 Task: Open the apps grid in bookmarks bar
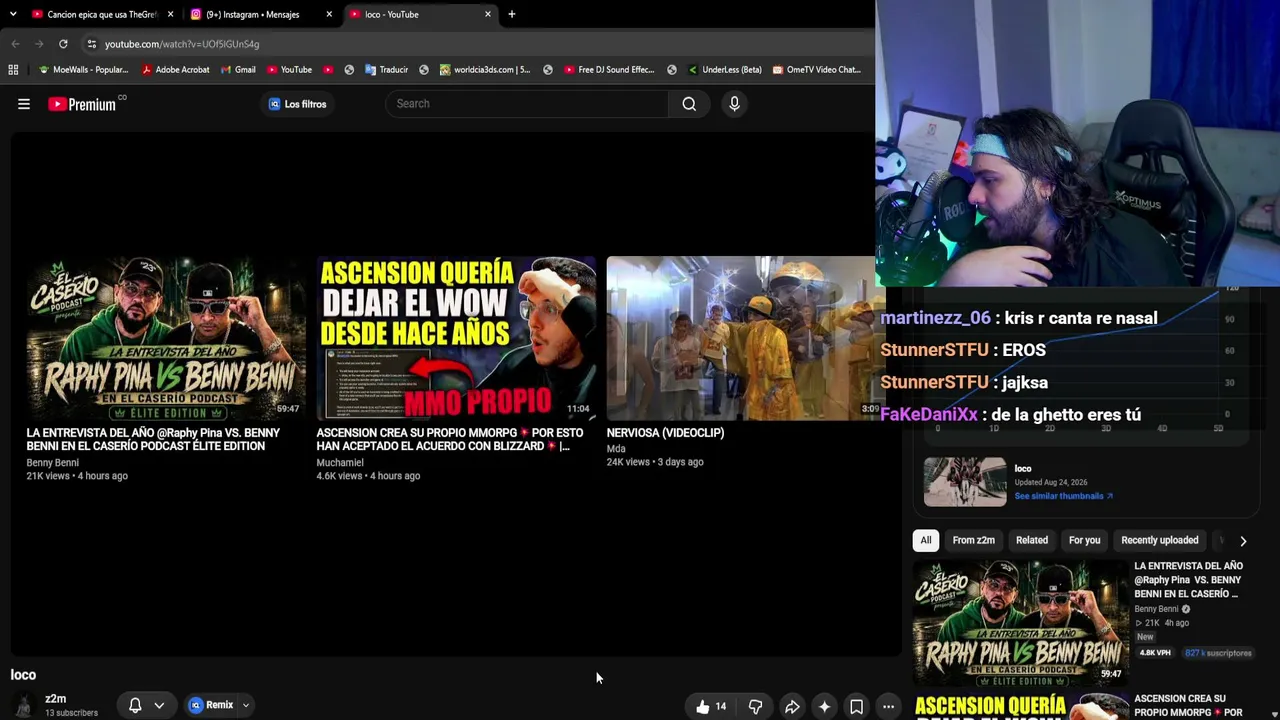(13, 70)
